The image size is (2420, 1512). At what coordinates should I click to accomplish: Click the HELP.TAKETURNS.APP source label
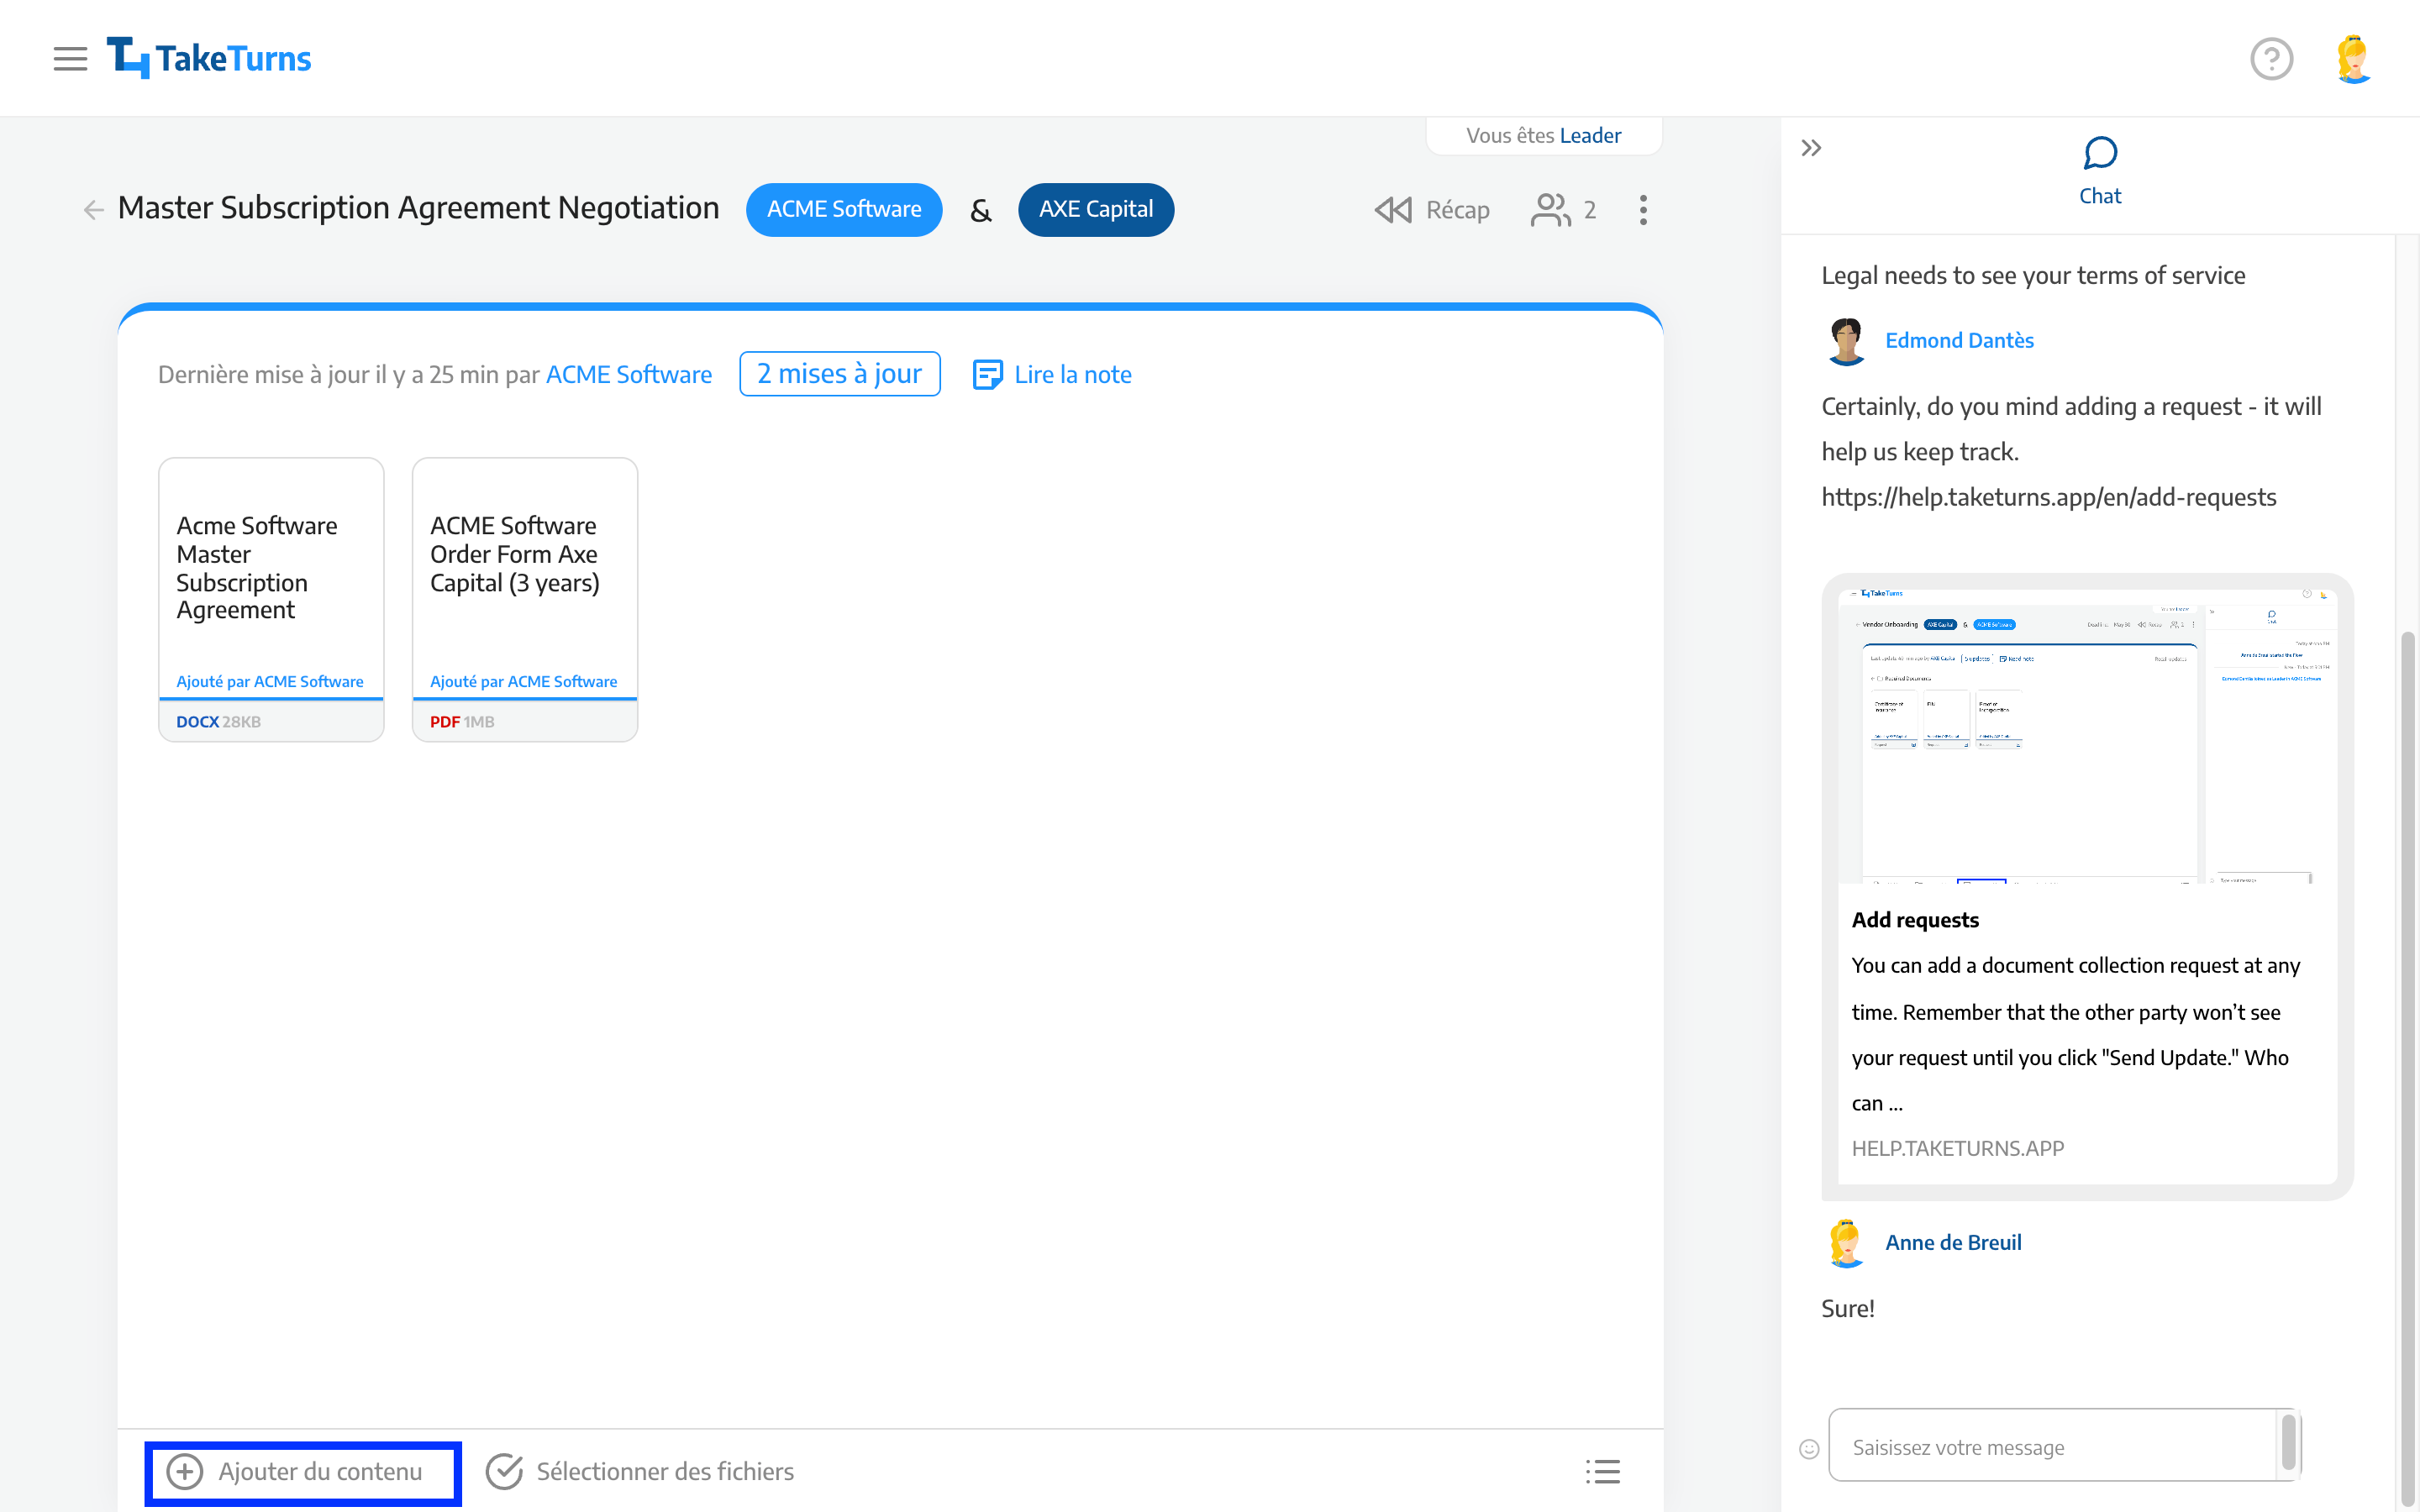click(1957, 1148)
